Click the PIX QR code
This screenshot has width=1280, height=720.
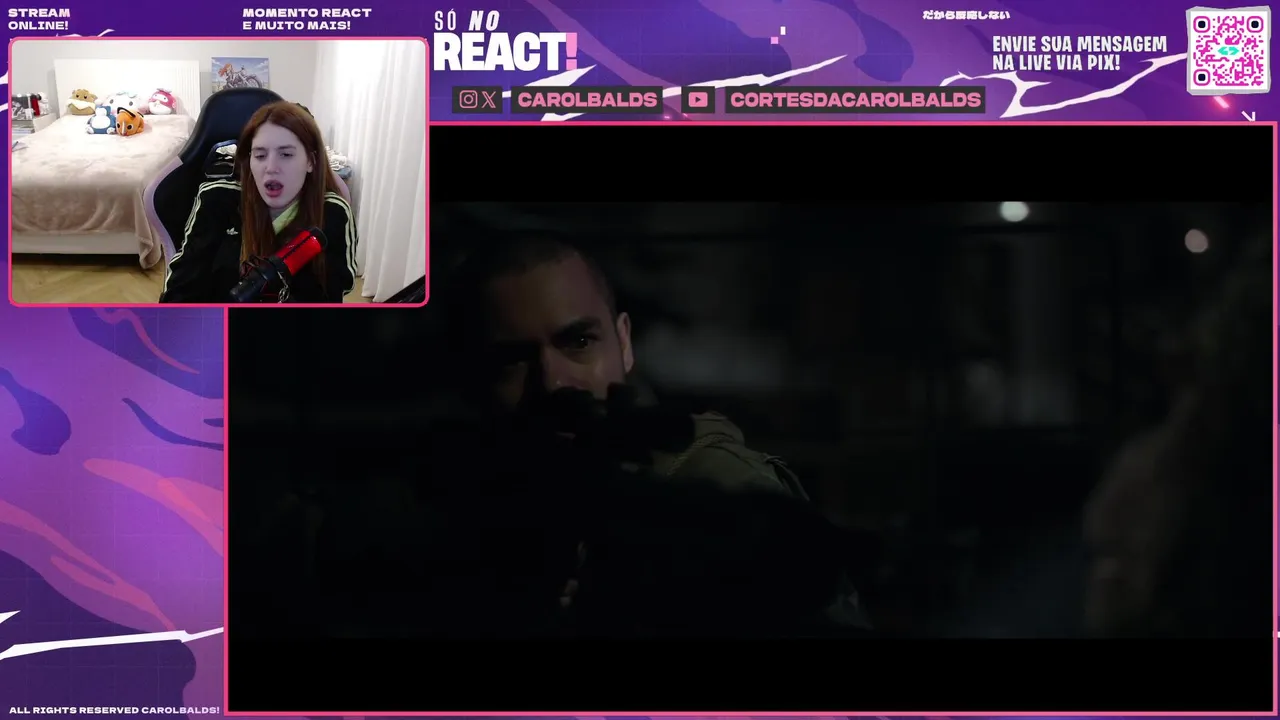coord(1228,50)
